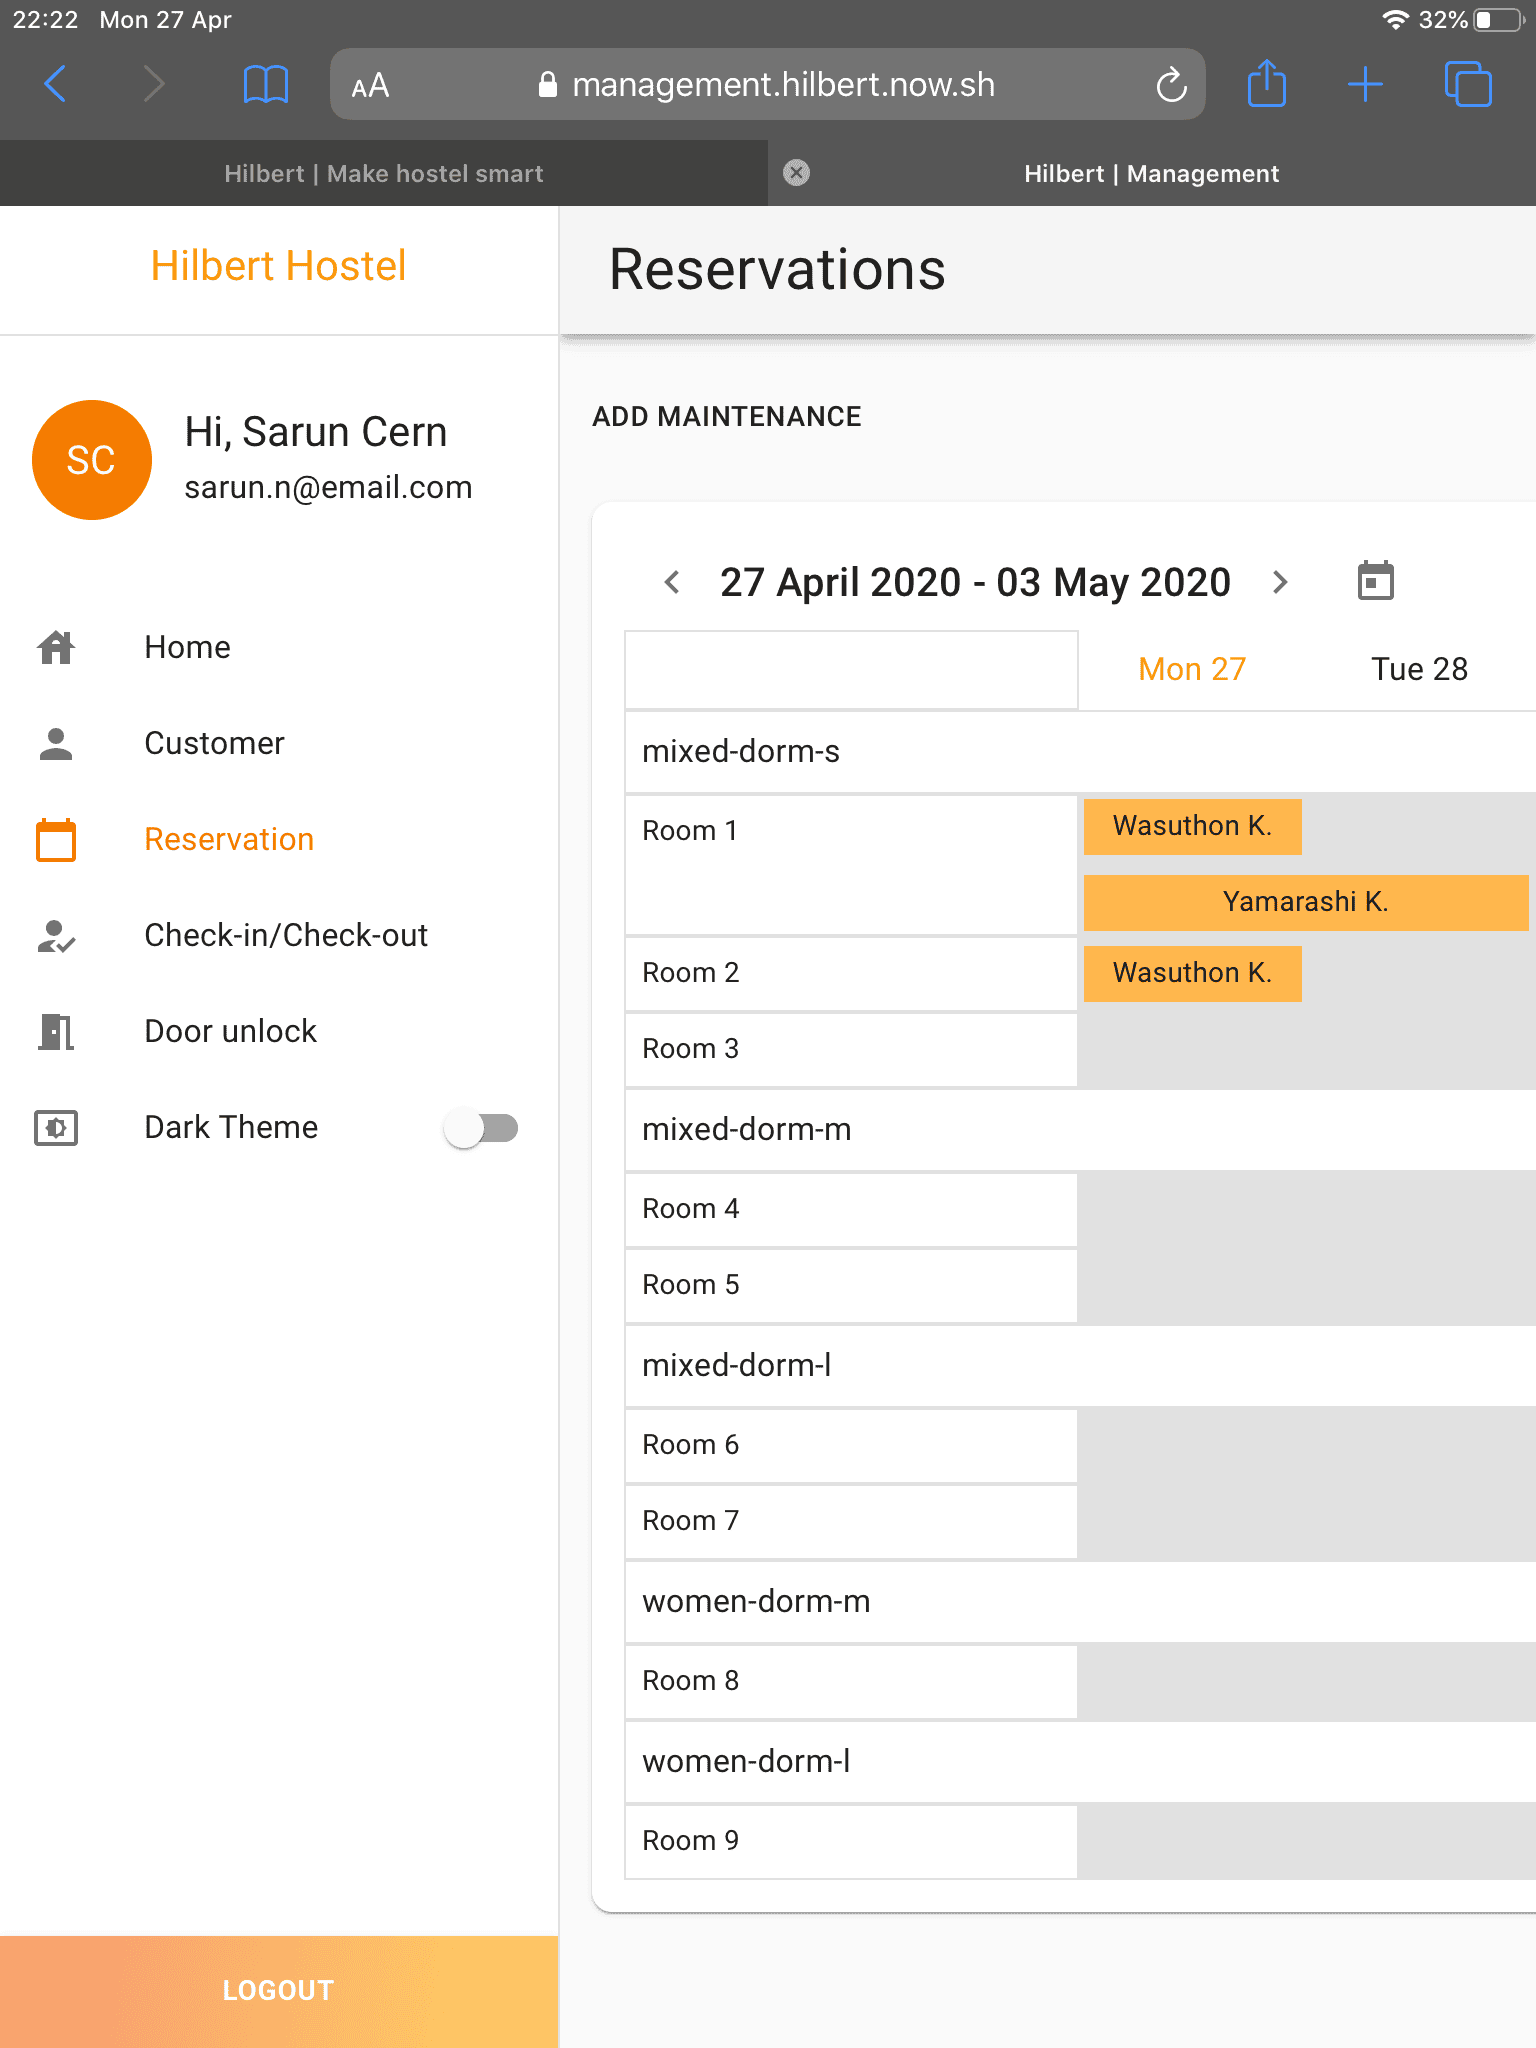Open the Reservation menu item

[x=279, y=839]
